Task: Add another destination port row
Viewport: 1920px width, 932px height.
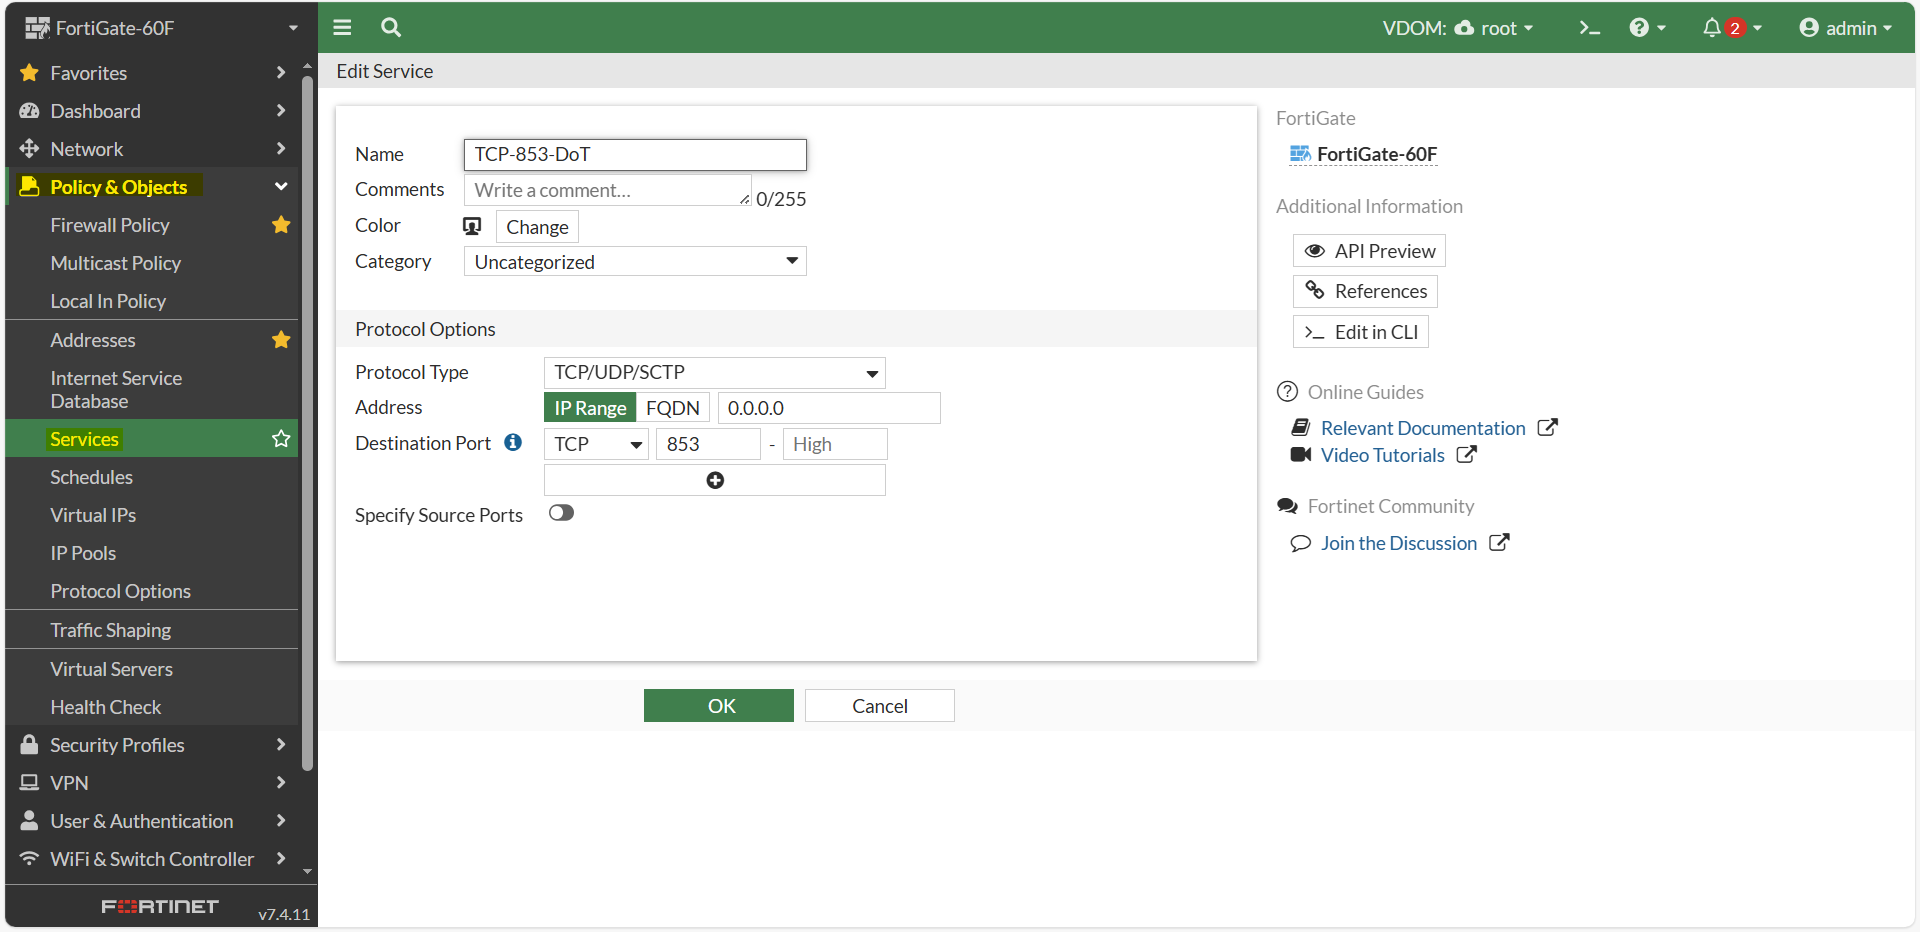Action: 715,480
